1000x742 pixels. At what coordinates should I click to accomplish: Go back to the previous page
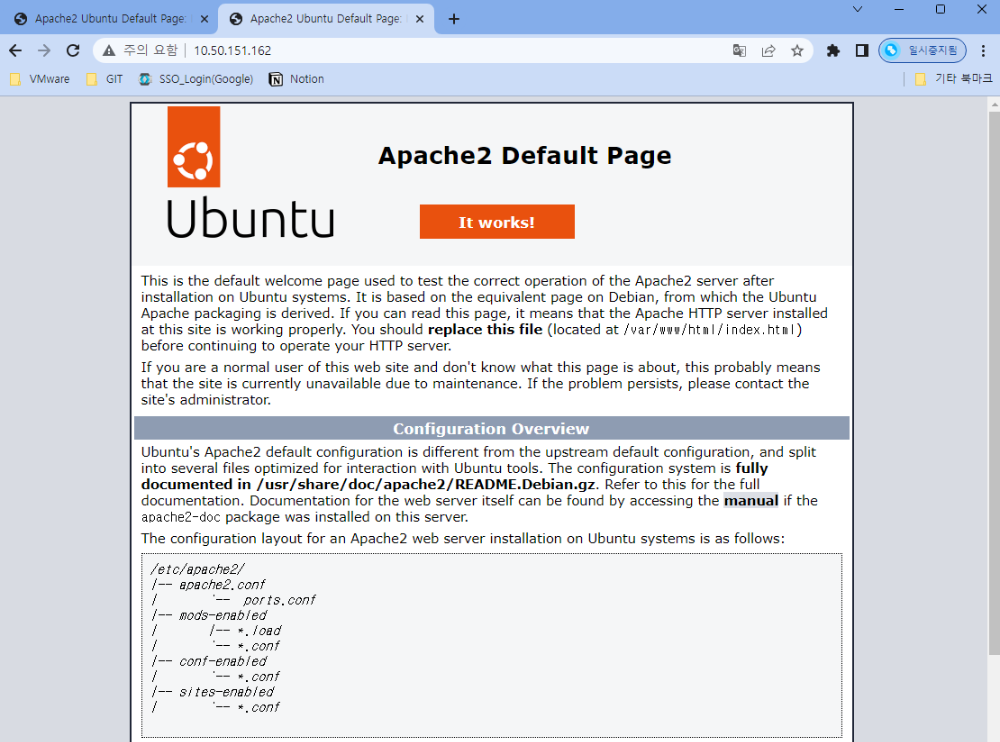[x=16, y=50]
